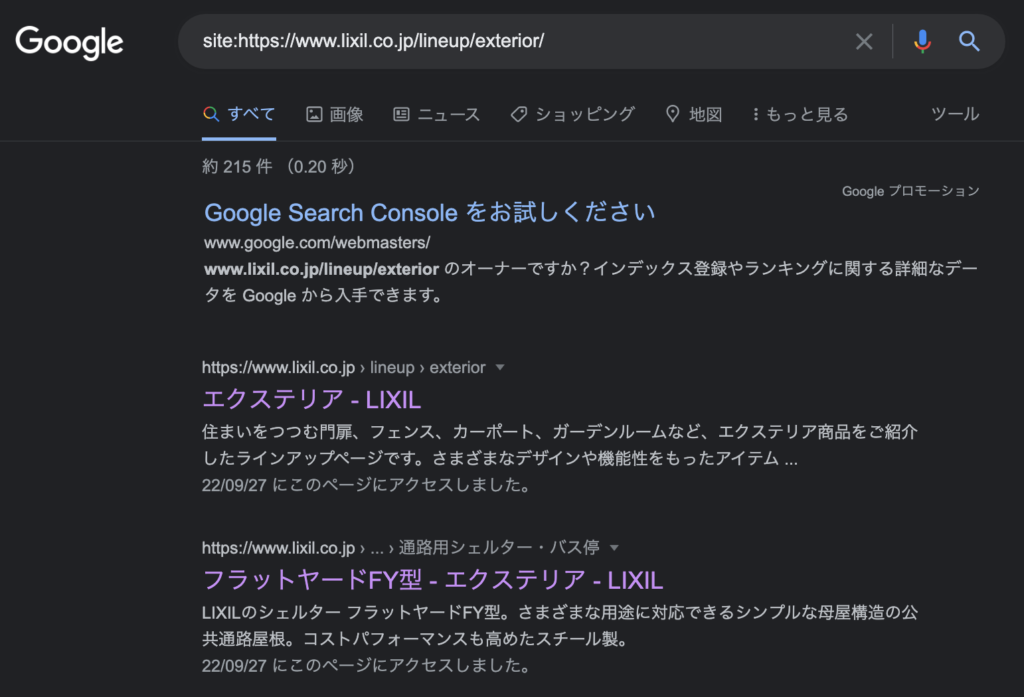Click the Google プロモーション label
Image resolution: width=1024 pixels, height=697 pixels.
pos(910,191)
